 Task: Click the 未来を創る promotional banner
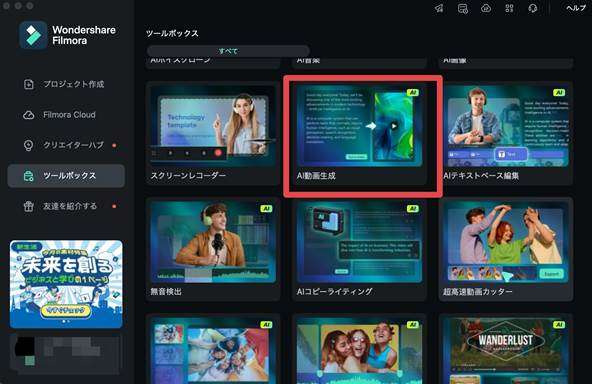(66, 284)
